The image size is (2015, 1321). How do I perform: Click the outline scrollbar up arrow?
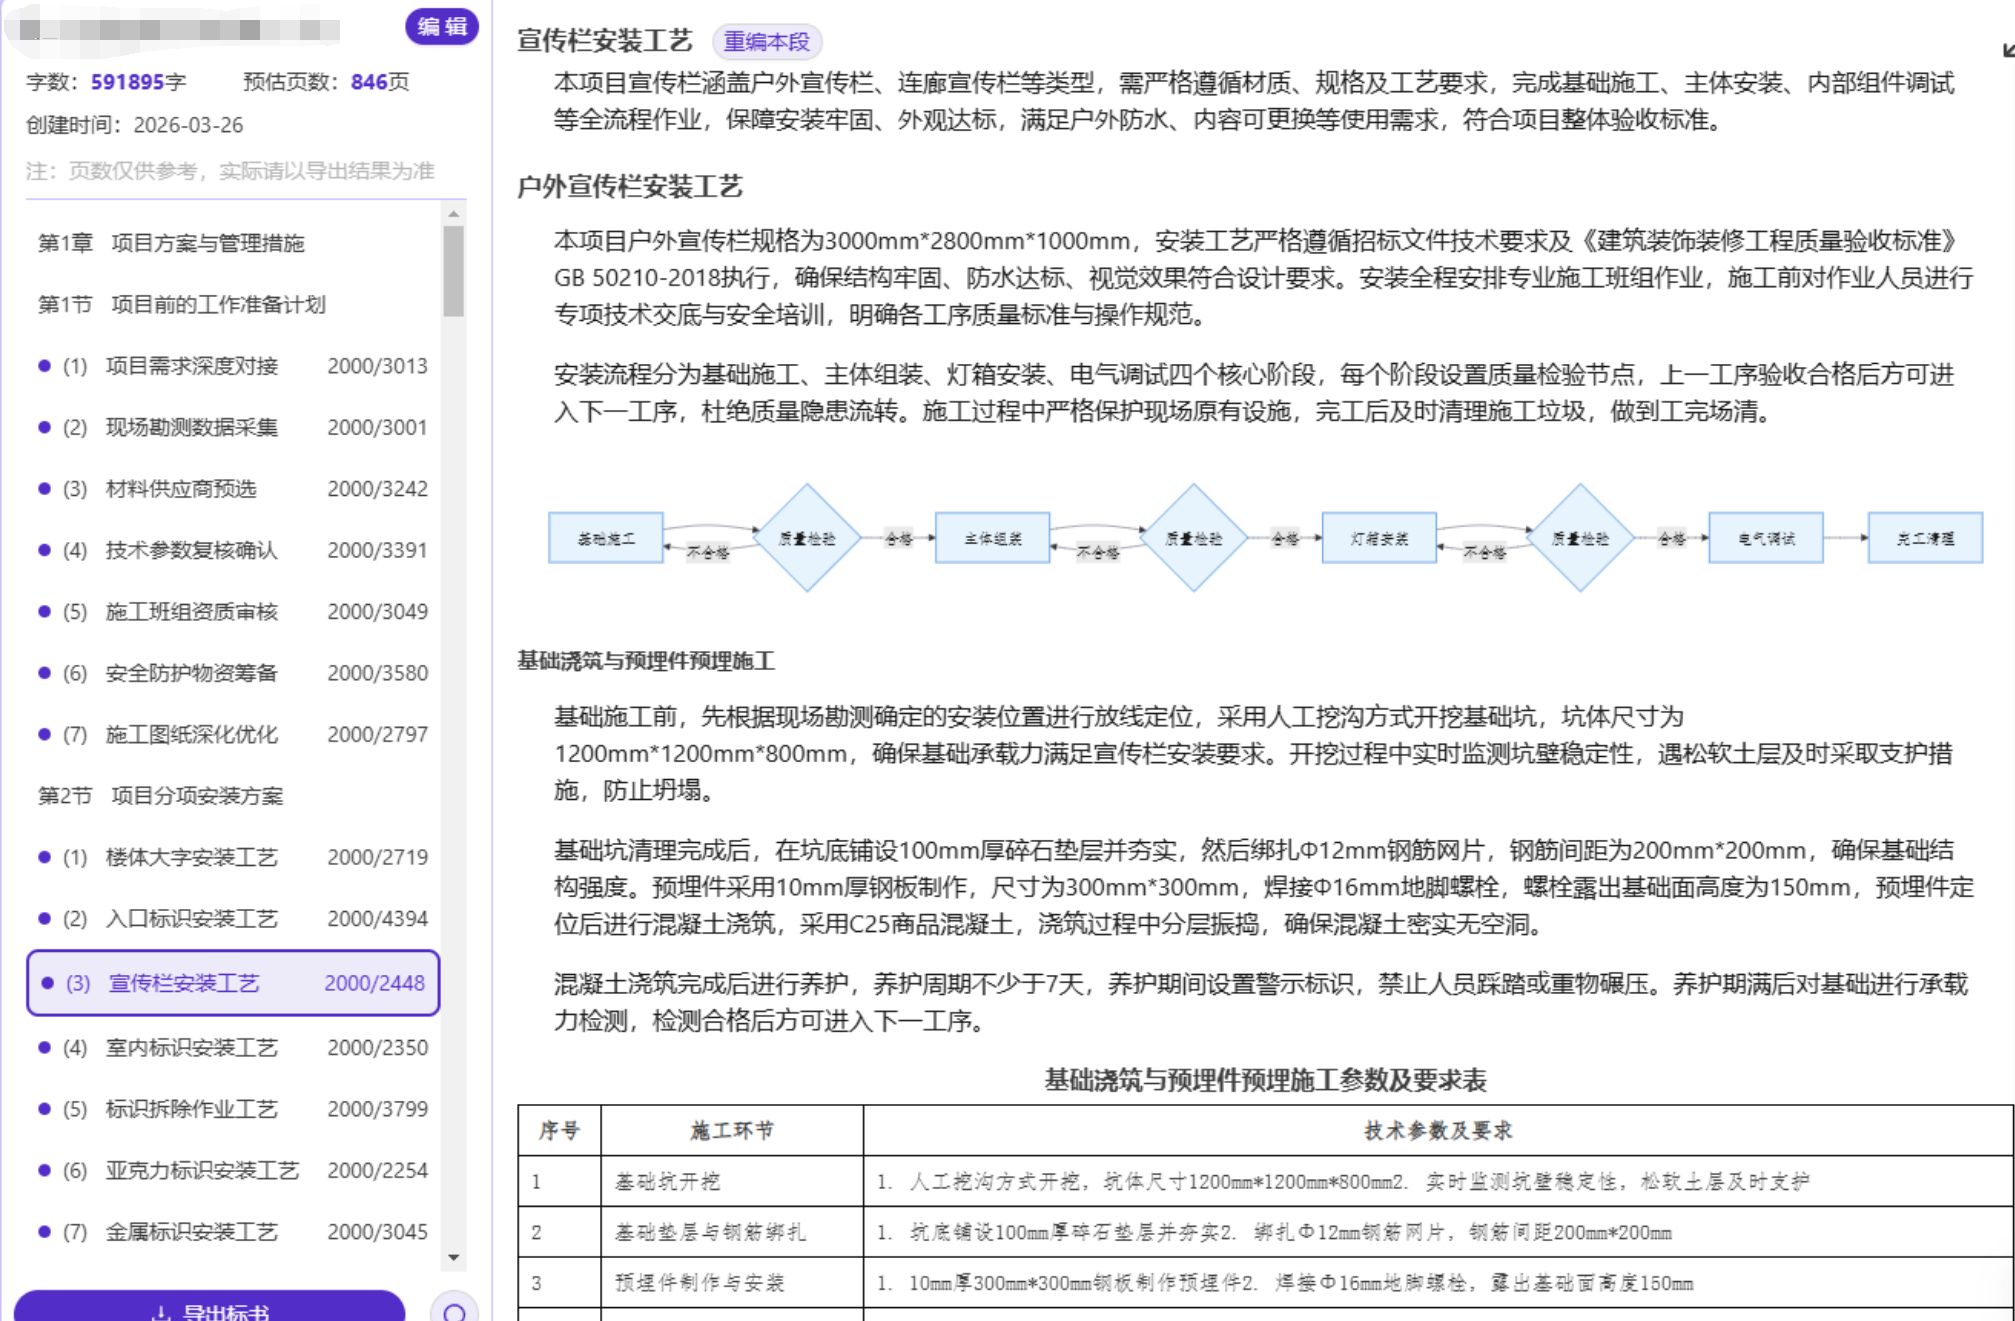[x=453, y=213]
